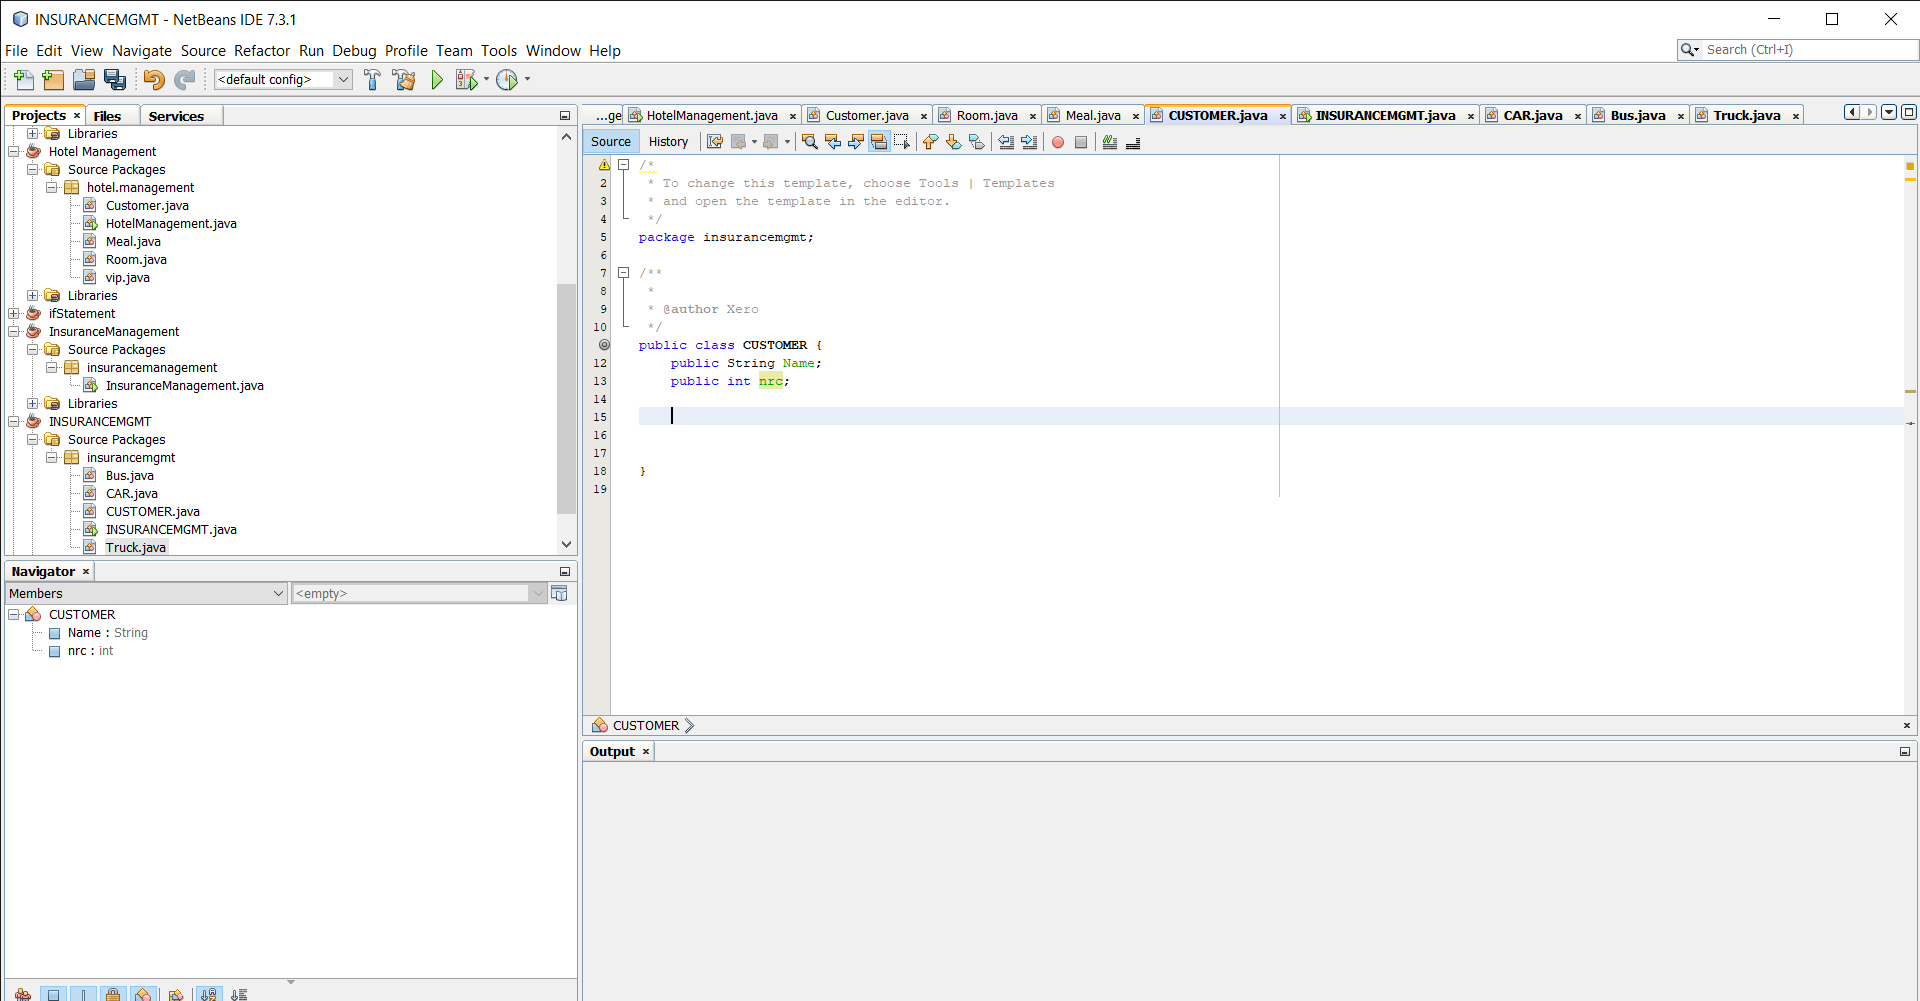The image size is (1920, 1001).
Task: Select Truck.java in the Projects tree
Action: [137, 547]
